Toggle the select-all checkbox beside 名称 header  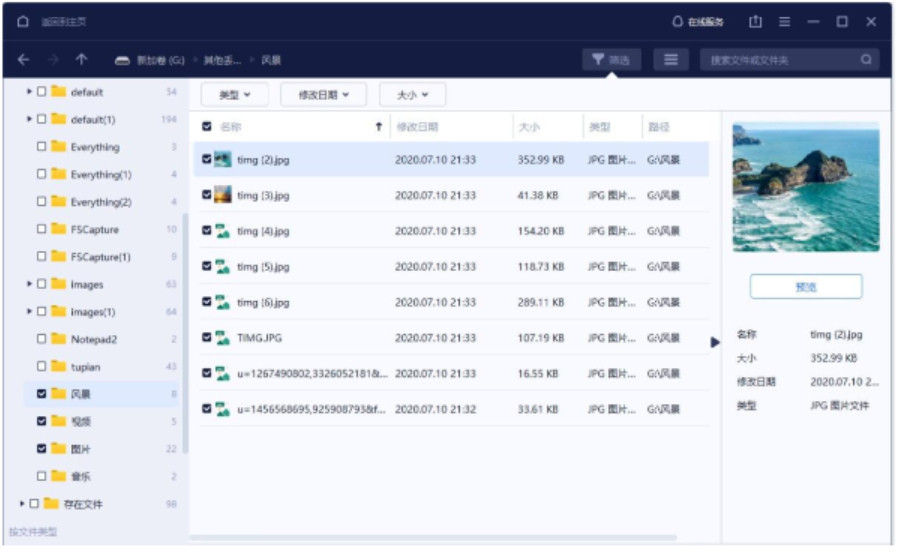pos(207,127)
